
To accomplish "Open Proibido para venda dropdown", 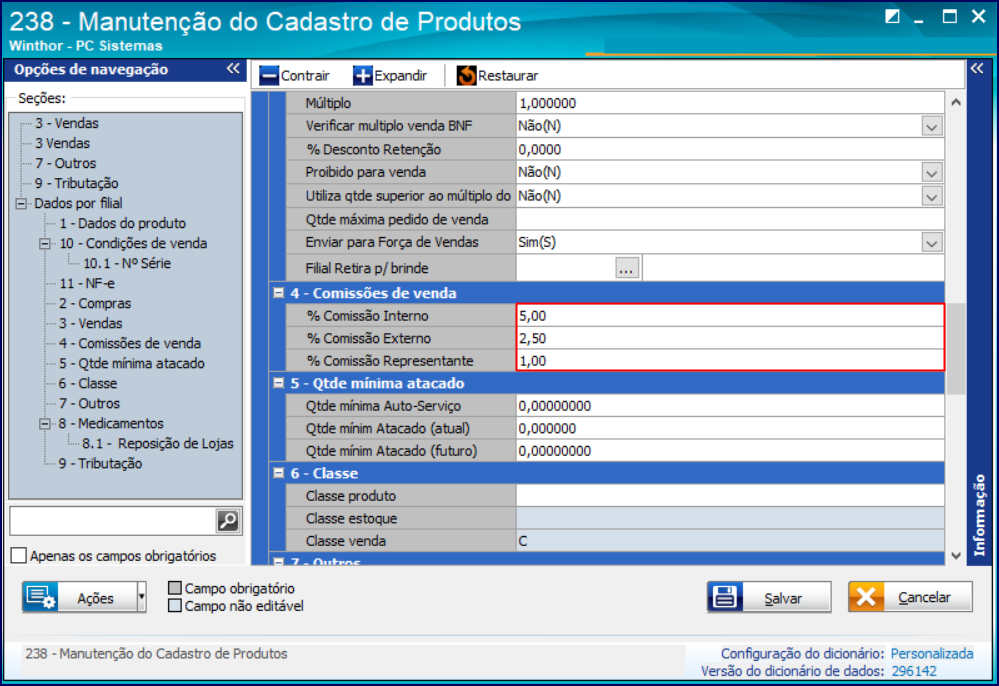I will pos(931,173).
